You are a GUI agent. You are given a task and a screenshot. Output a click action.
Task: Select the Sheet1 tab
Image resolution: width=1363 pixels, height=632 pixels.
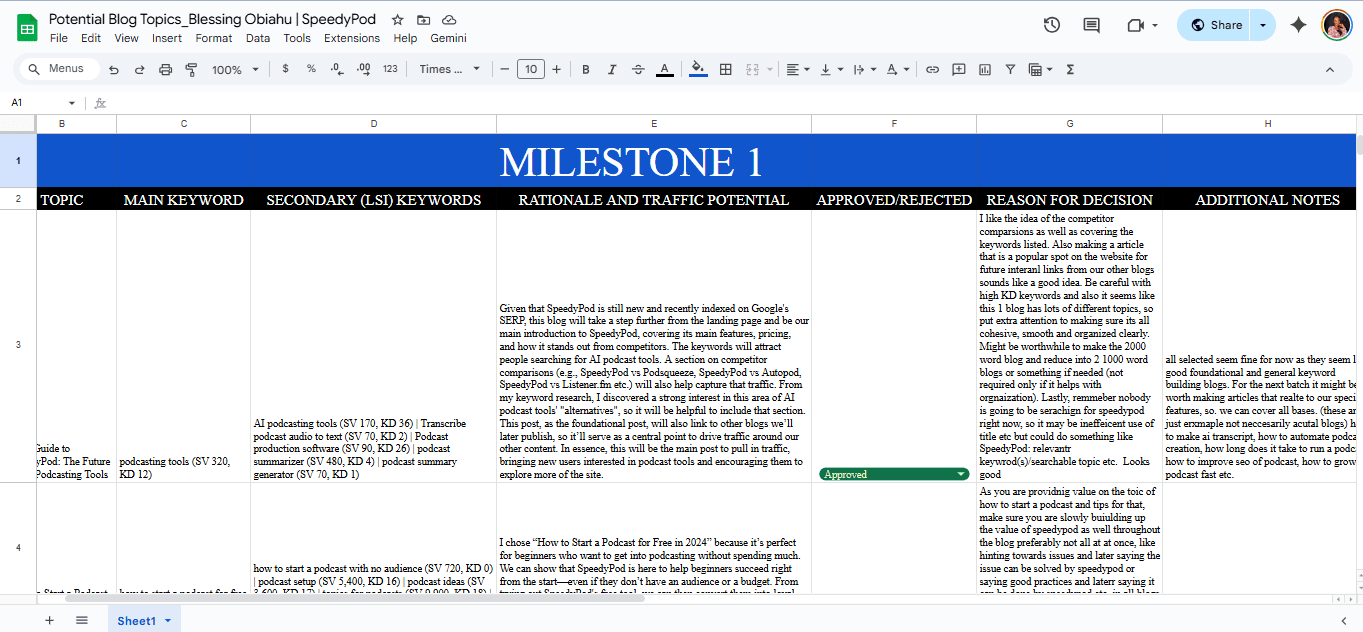137,621
